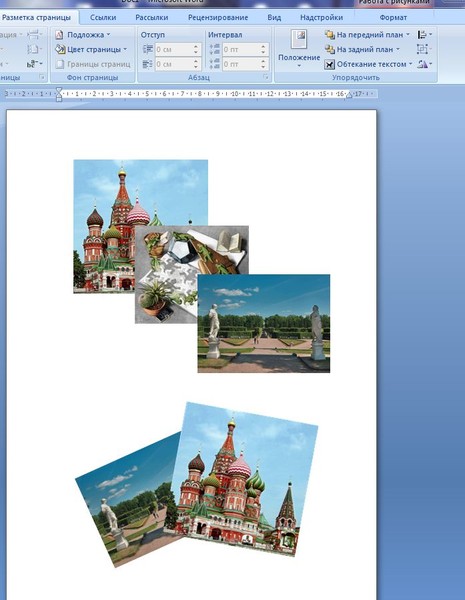Click the Работа с рисунками contextual header
Image resolution: width=465 pixels, height=600 pixels.
click(x=393, y=3)
